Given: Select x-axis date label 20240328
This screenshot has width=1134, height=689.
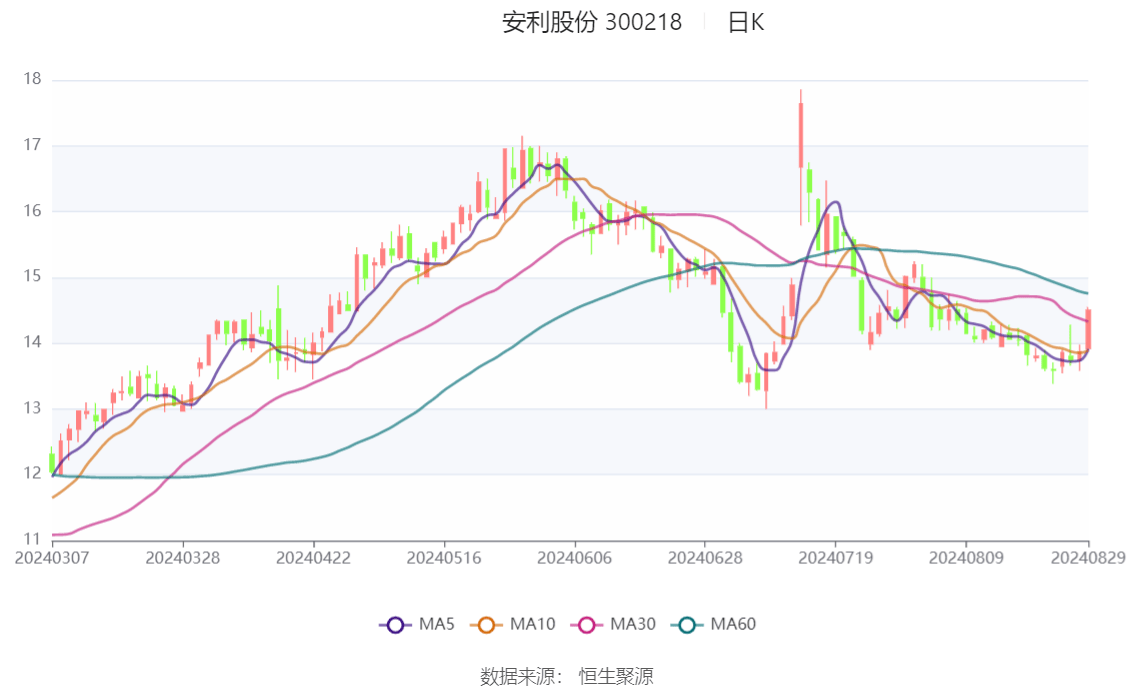Looking at the screenshot, I should tap(183, 558).
